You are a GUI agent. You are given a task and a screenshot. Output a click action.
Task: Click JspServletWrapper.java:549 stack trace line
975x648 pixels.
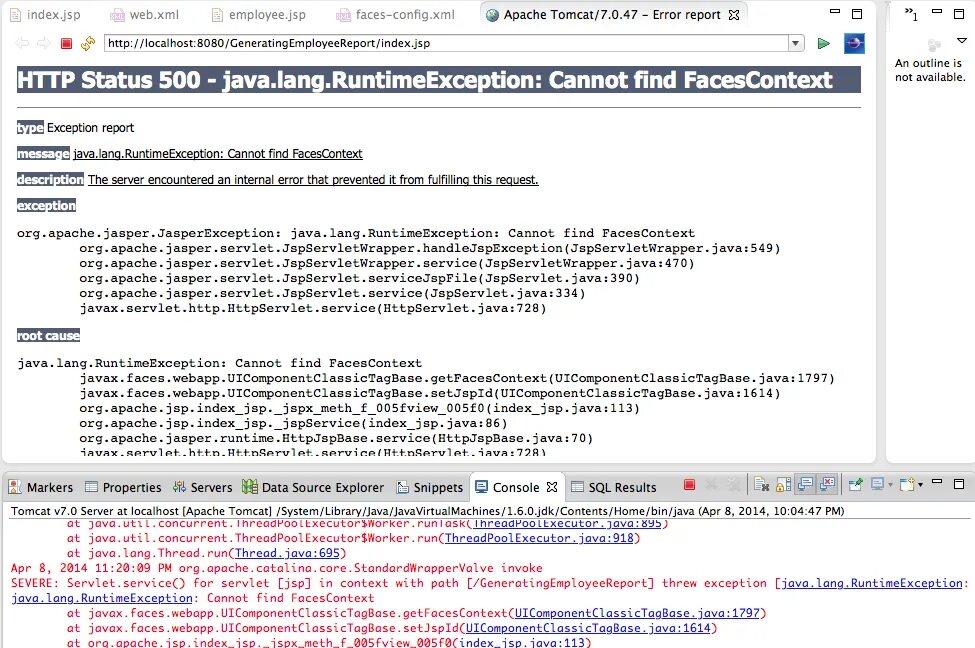pos(429,248)
